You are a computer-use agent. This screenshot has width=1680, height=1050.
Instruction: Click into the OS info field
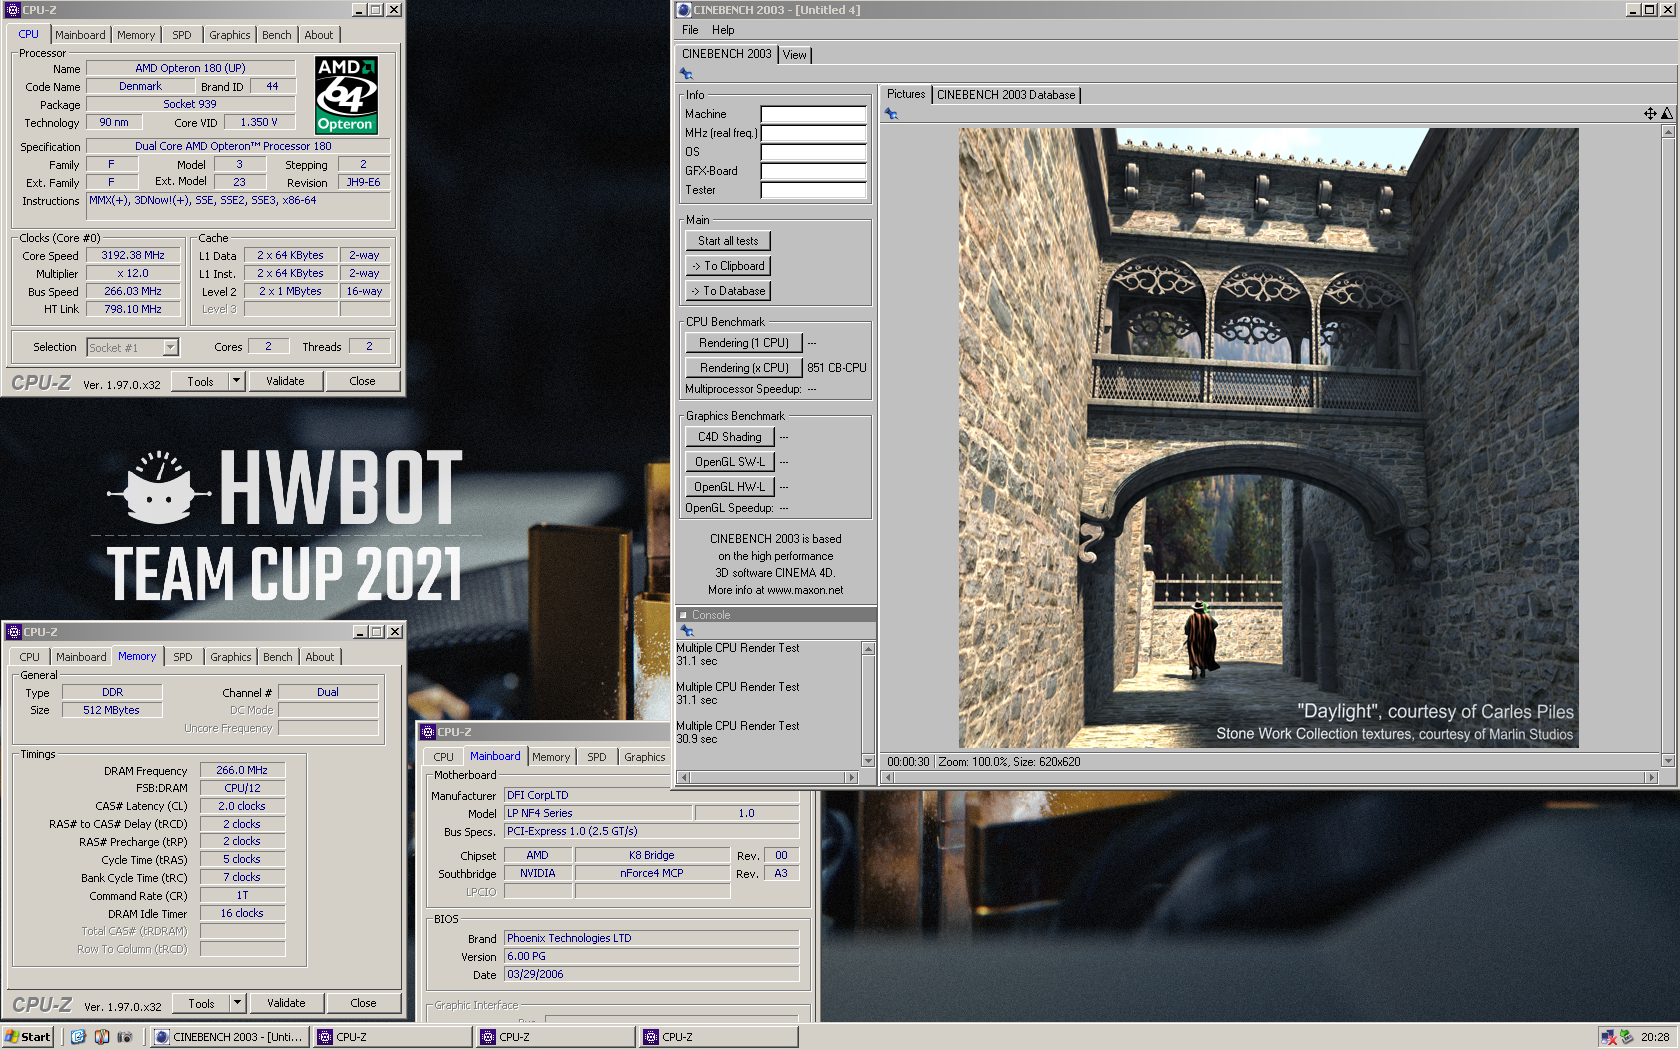(813, 152)
